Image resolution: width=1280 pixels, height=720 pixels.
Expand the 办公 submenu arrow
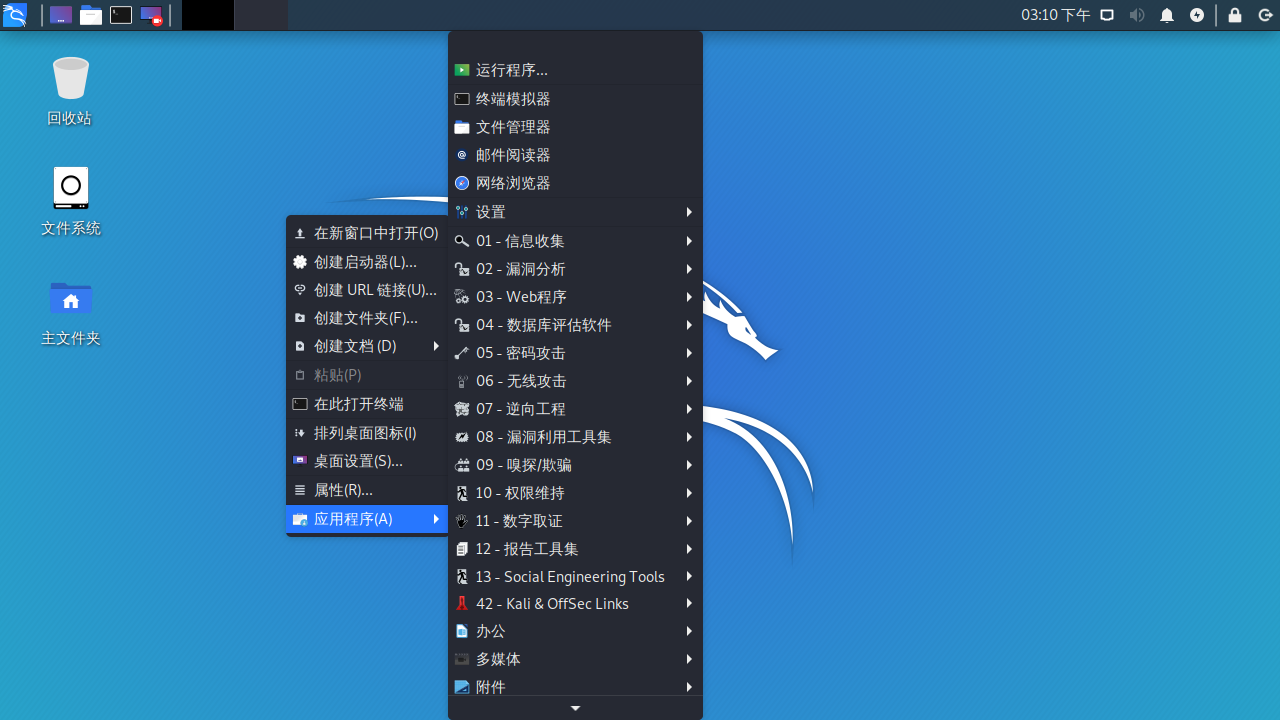689,631
